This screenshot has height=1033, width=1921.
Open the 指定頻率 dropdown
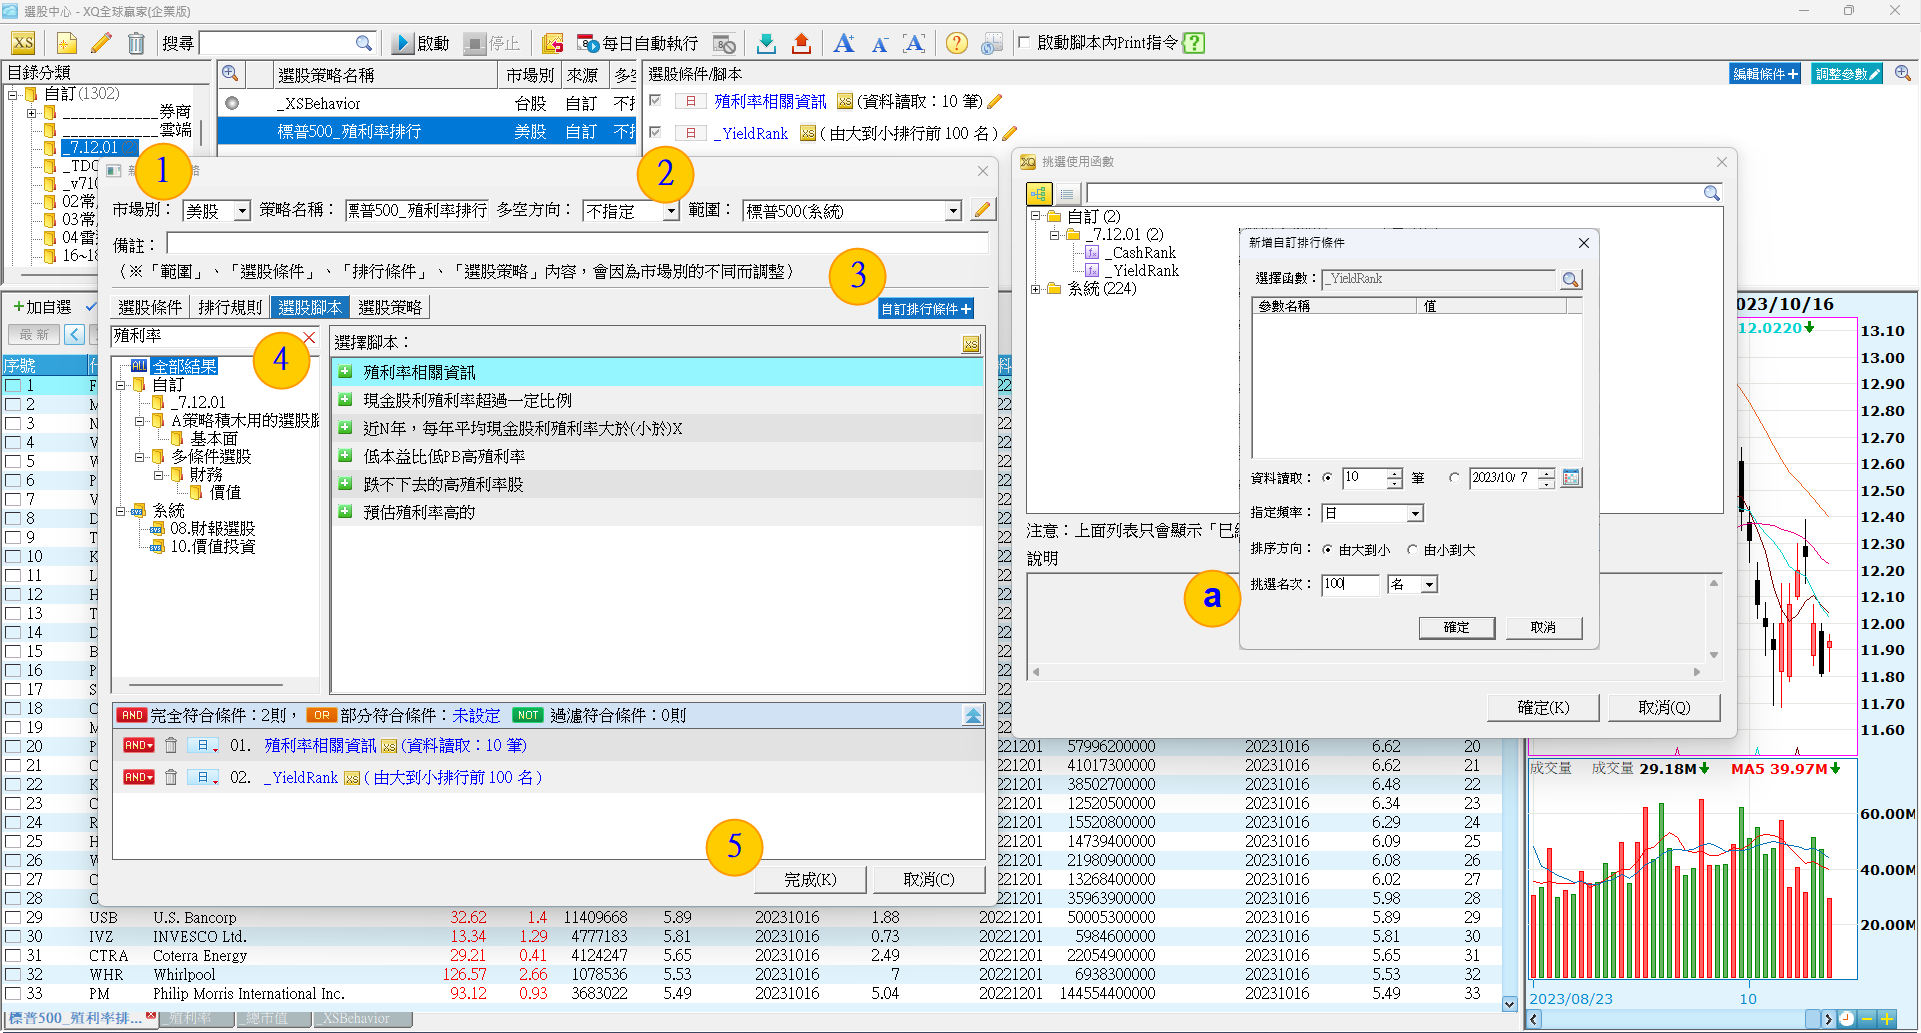(x=1415, y=514)
